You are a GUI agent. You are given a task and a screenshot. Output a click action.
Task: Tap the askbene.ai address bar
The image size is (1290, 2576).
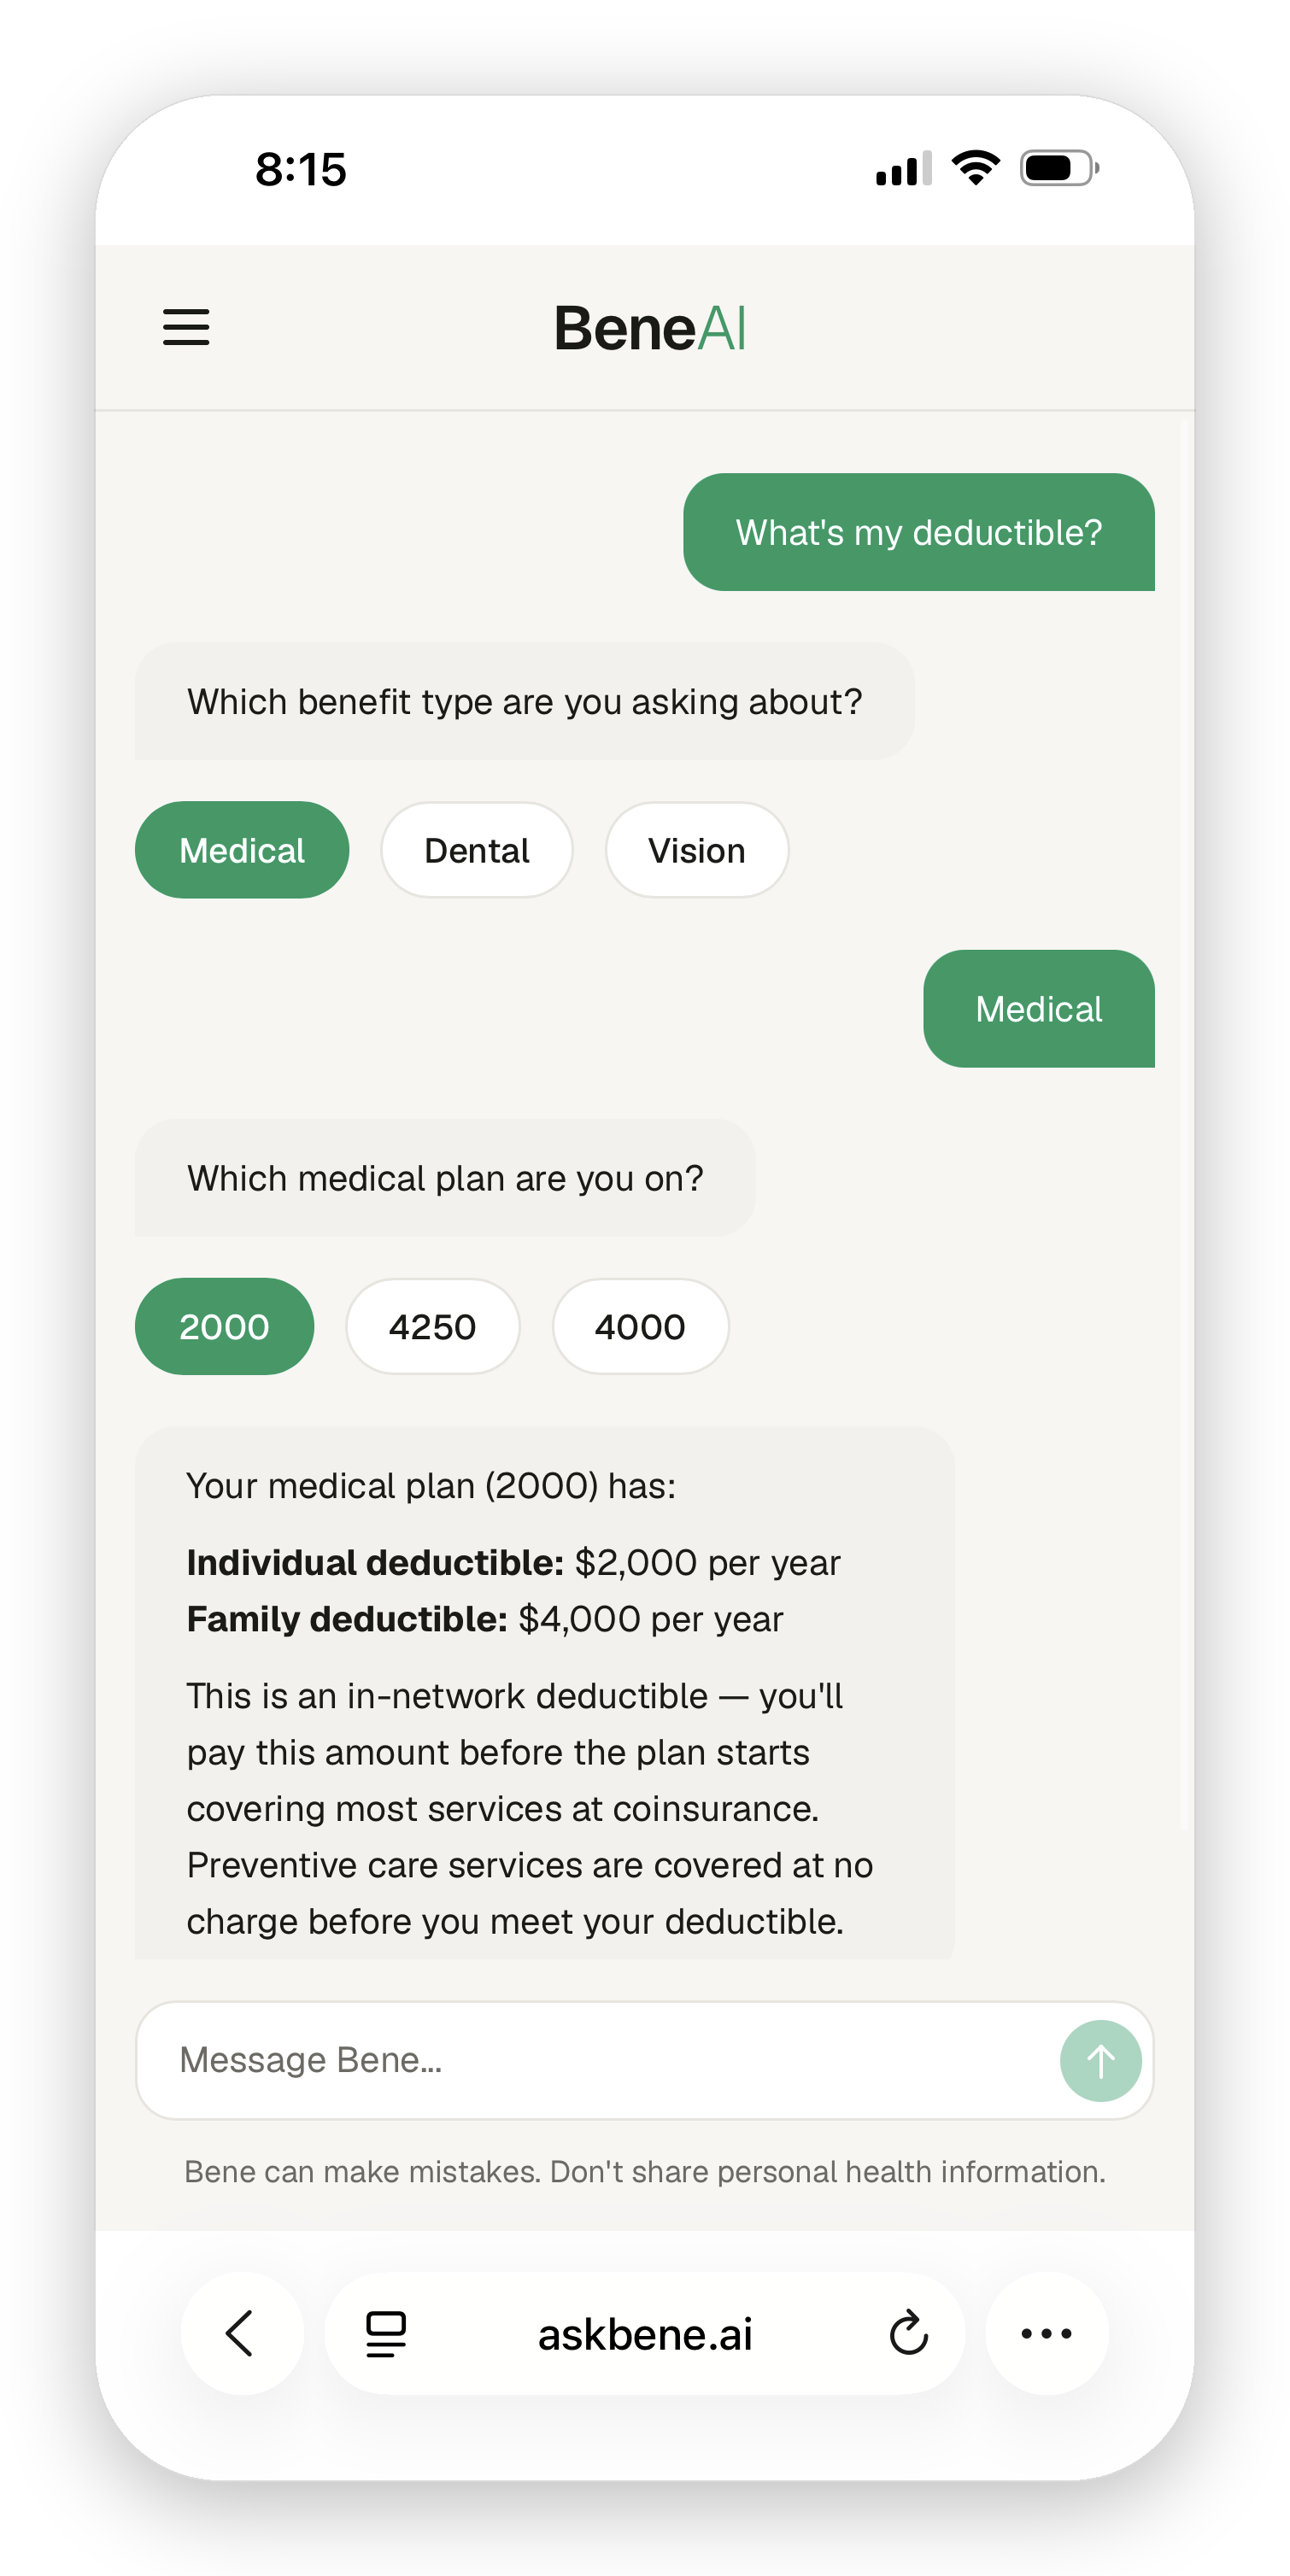pyautogui.click(x=645, y=2334)
